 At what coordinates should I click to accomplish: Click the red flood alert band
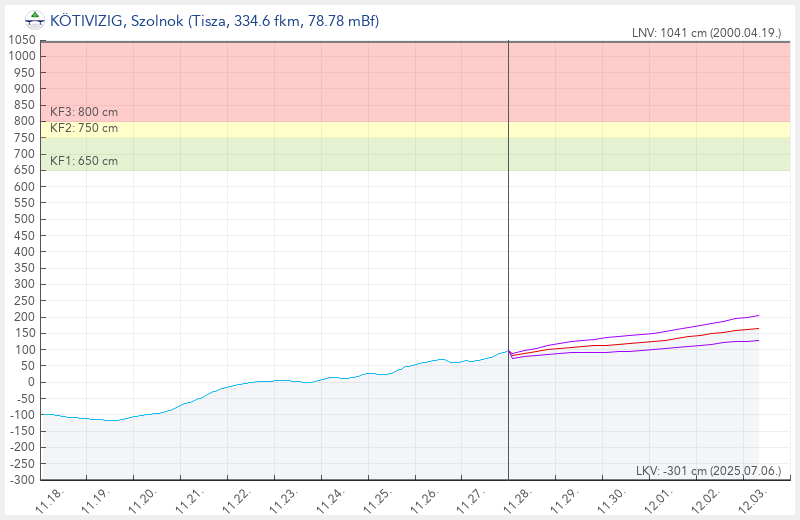400,80
